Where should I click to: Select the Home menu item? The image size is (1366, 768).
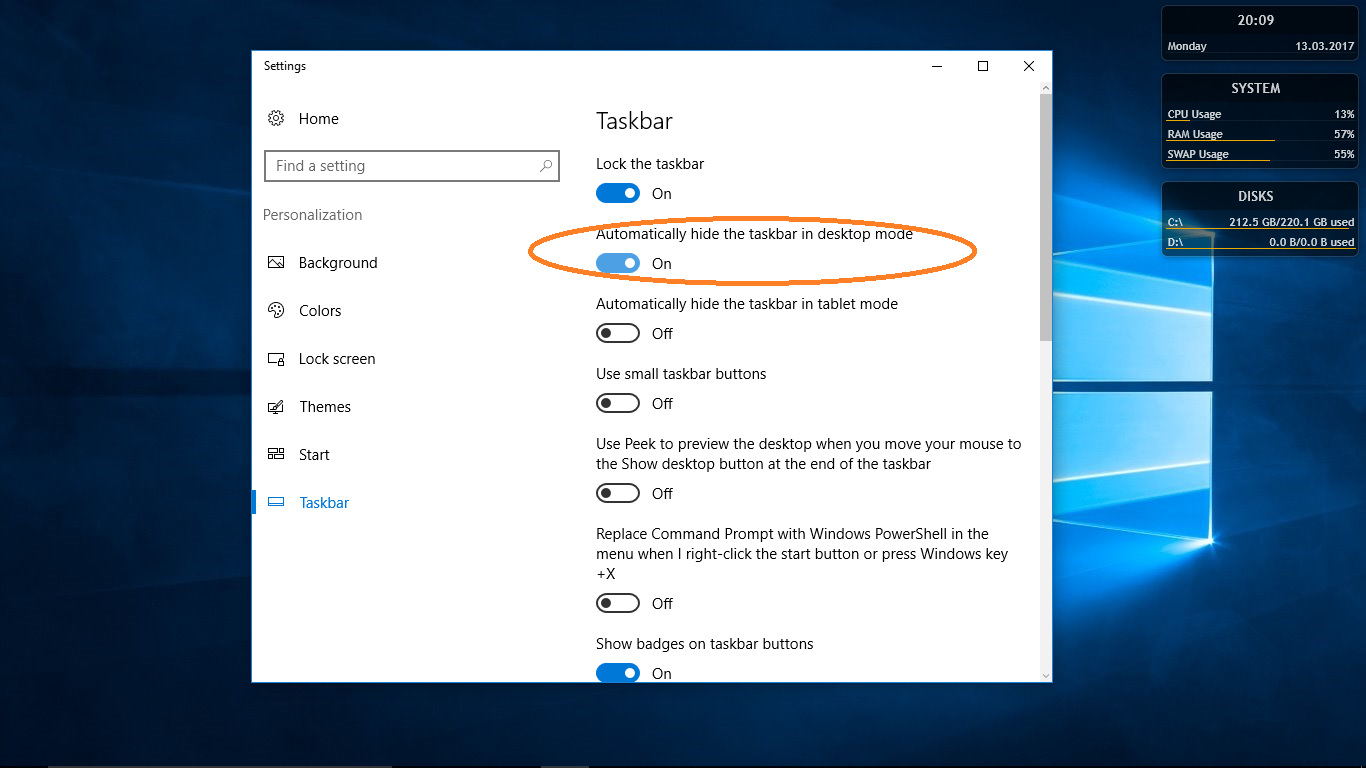[x=318, y=118]
